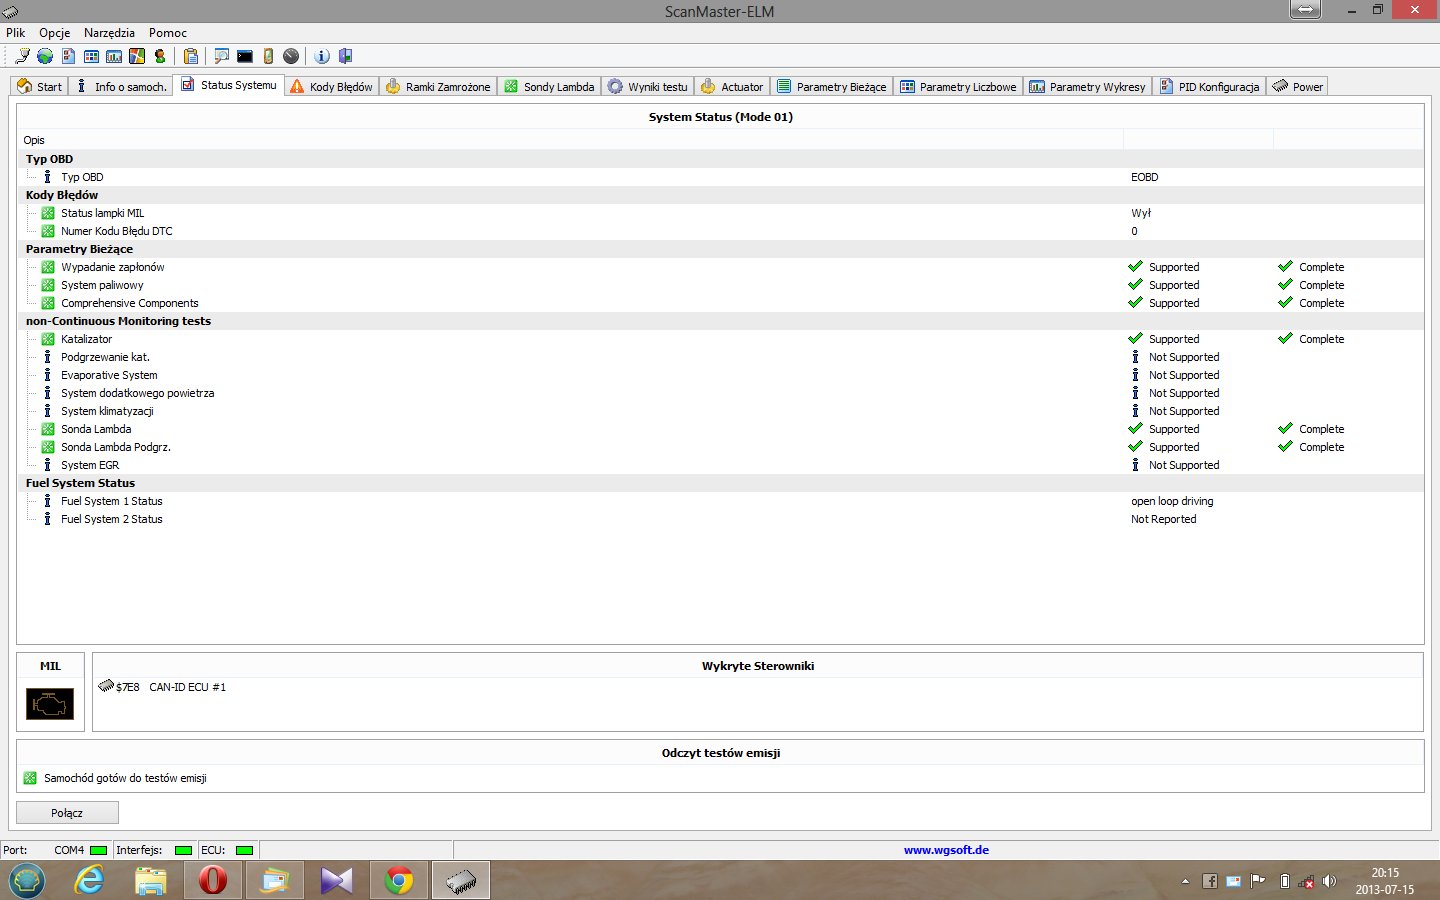The width and height of the screenshot is (1440, 900).
Task: Switch to the Kody Błędów tab
Action: point(332,87)
